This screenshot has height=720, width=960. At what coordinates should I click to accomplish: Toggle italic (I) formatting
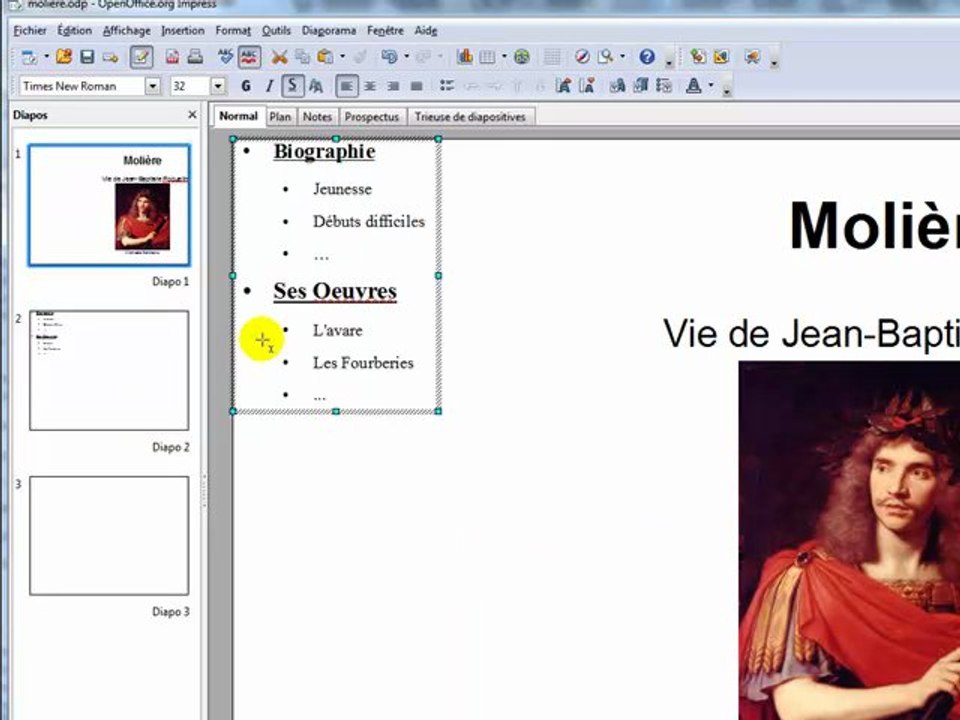pyautogui.click(x=269, y=86)
